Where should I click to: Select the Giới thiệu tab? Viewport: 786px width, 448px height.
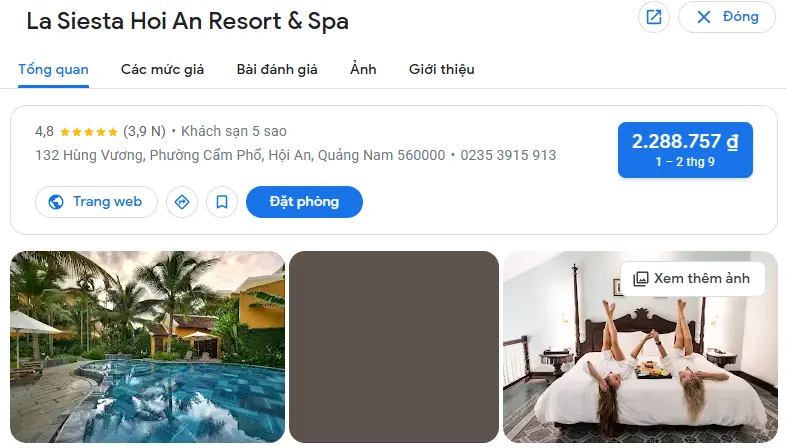442,69
